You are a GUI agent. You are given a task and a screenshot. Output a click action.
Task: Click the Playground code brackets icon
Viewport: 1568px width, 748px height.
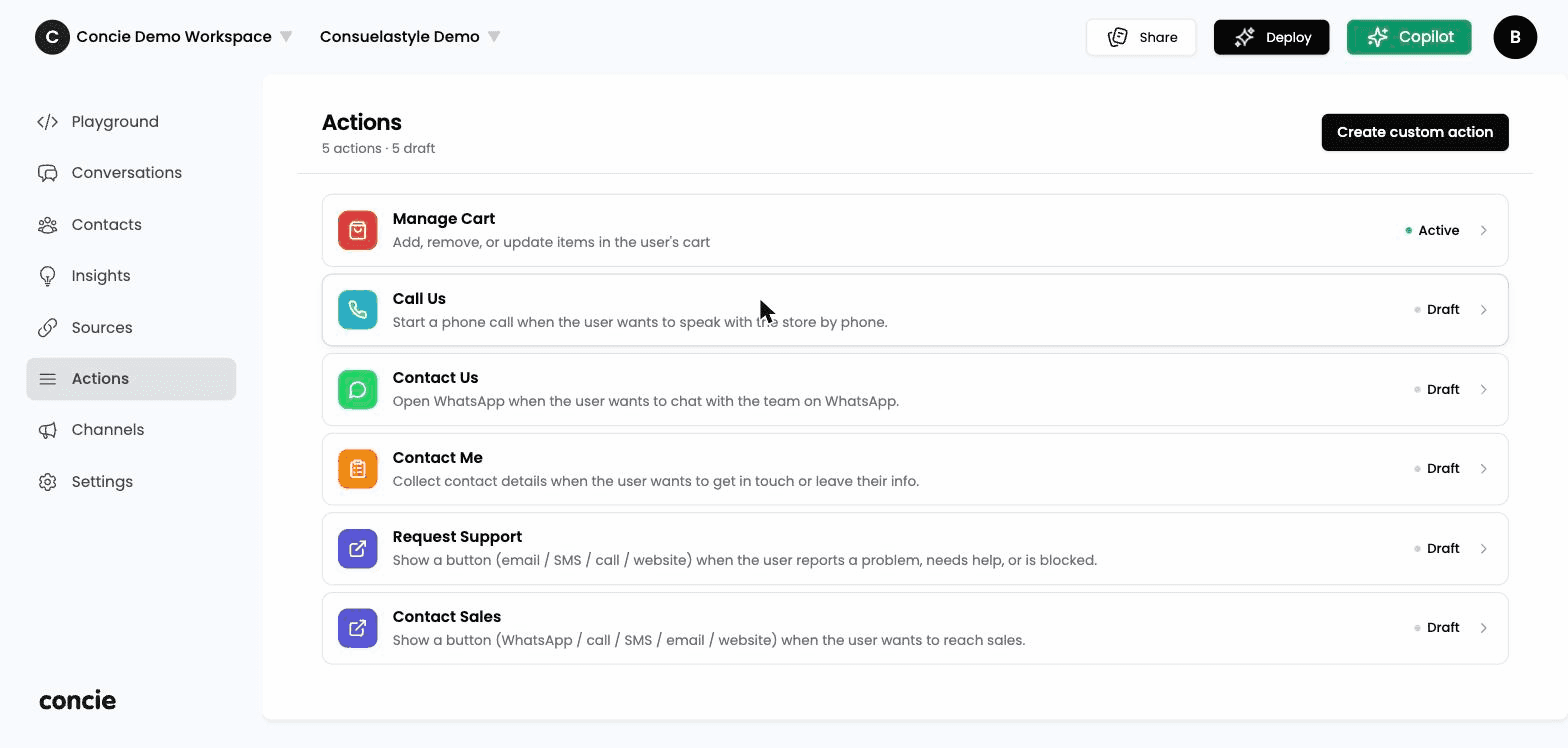coord(47,122)
